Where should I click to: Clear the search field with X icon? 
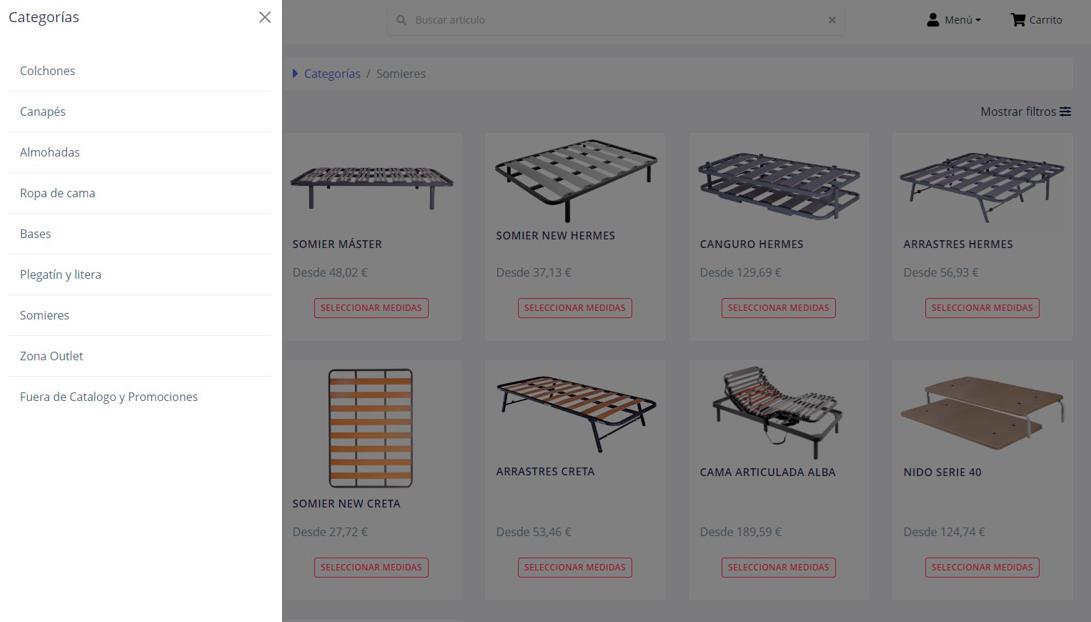[x=832, y=20]
